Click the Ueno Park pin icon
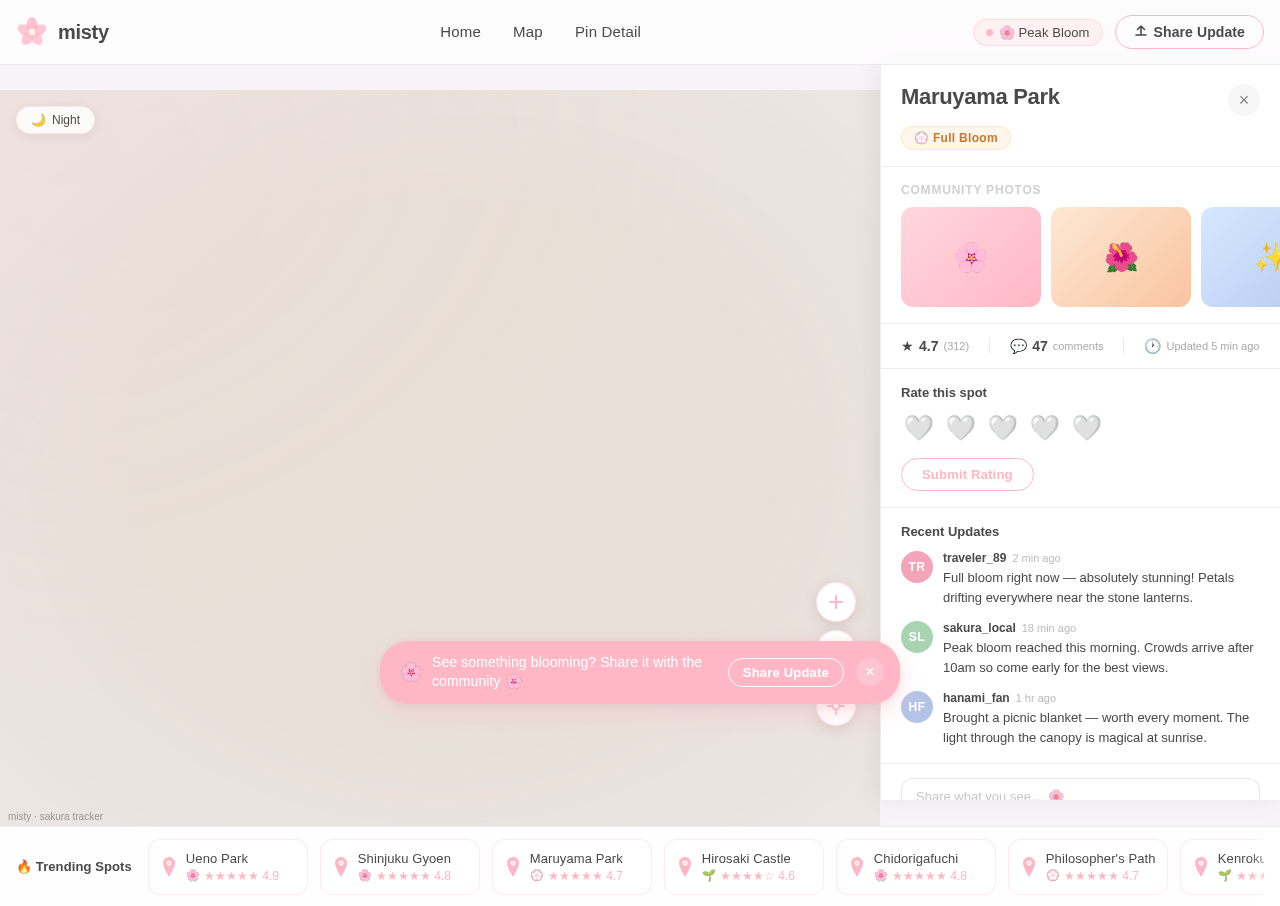1280x906 pixels. tap(169, 867)
